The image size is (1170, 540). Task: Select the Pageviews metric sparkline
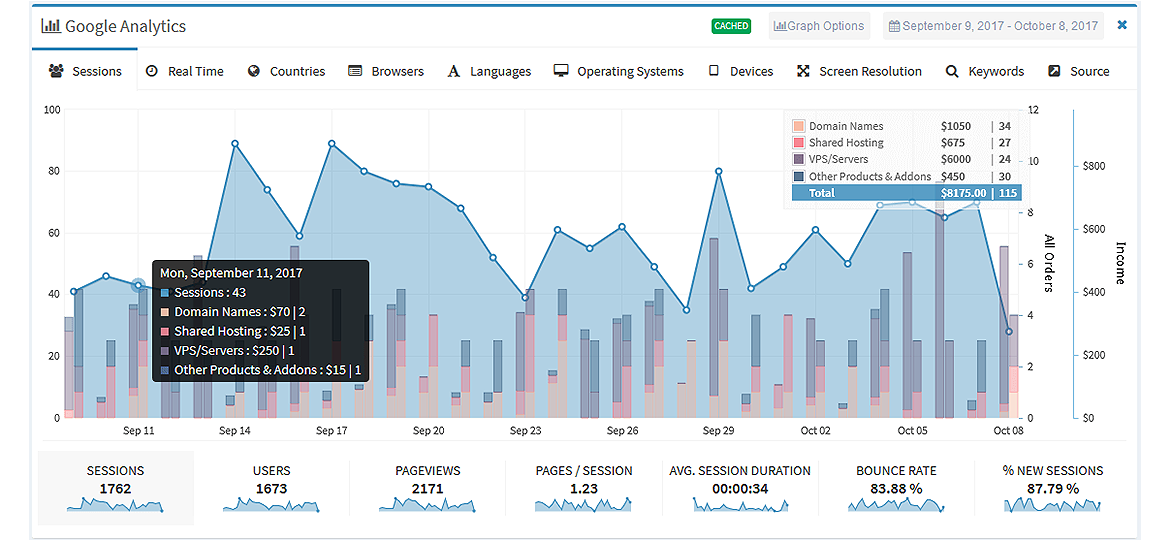pyautogui.click(x=428, y=505)
